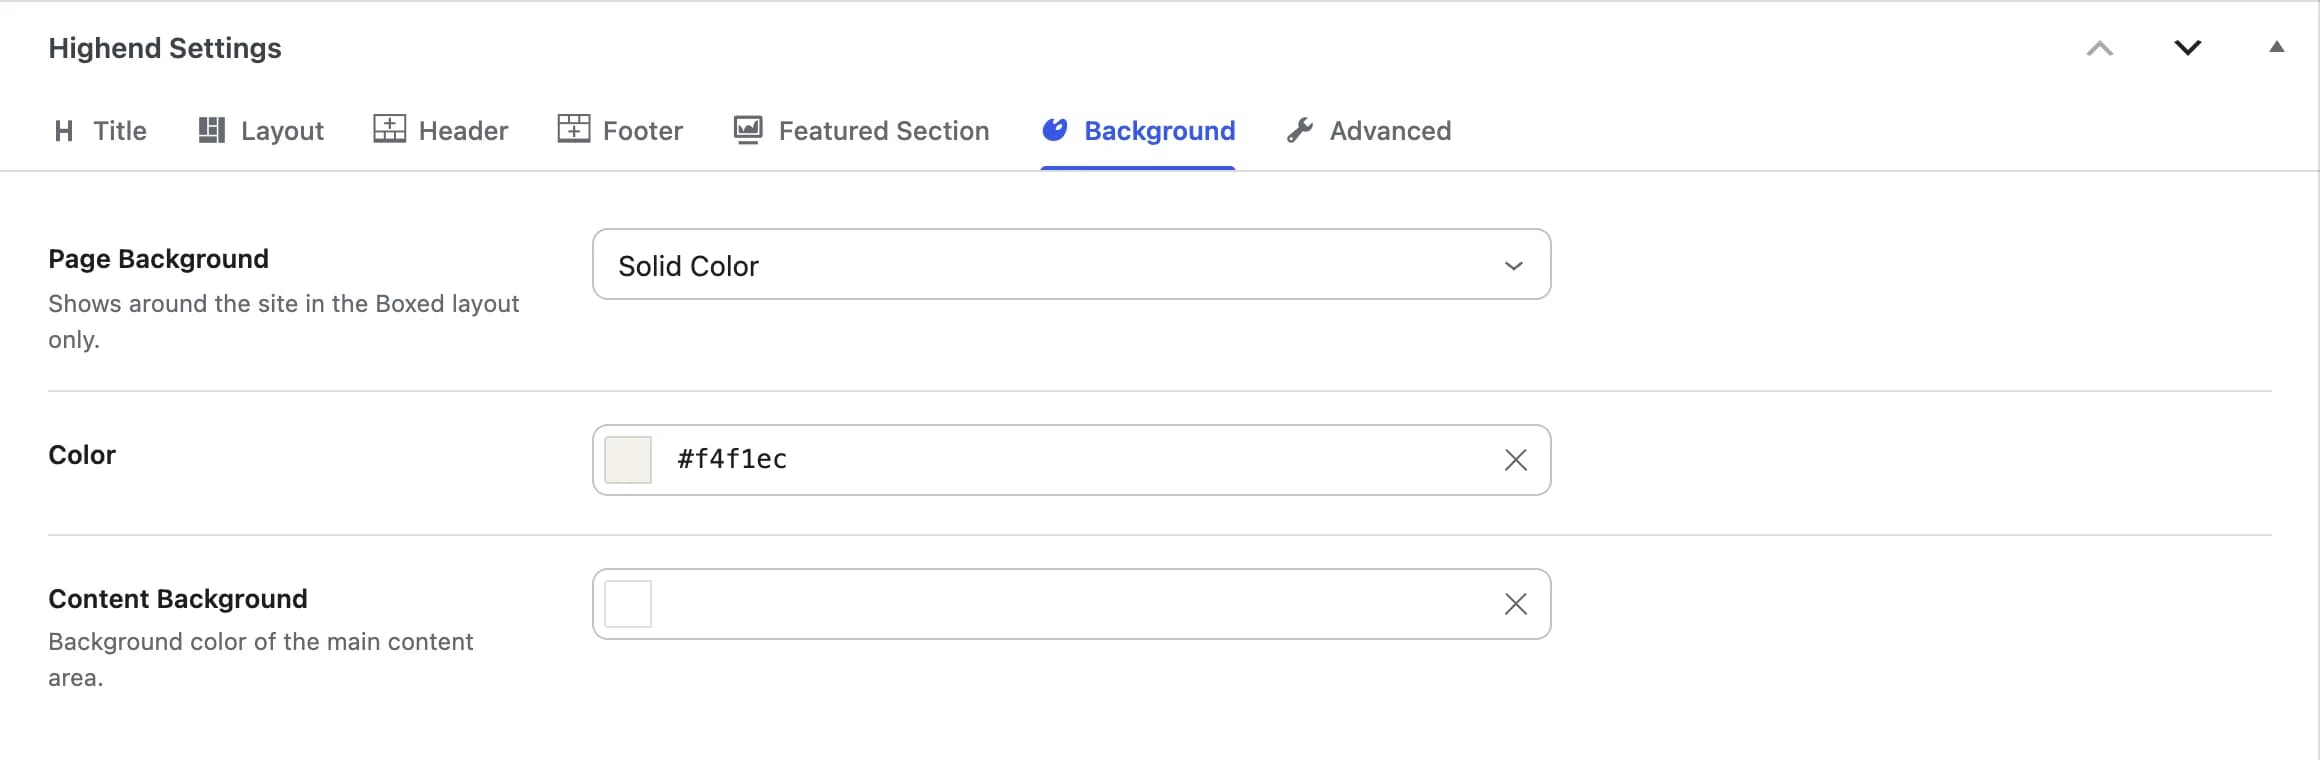Move Highend Settings panel up
The image size is (2320, 760).
pos(2100,48)
